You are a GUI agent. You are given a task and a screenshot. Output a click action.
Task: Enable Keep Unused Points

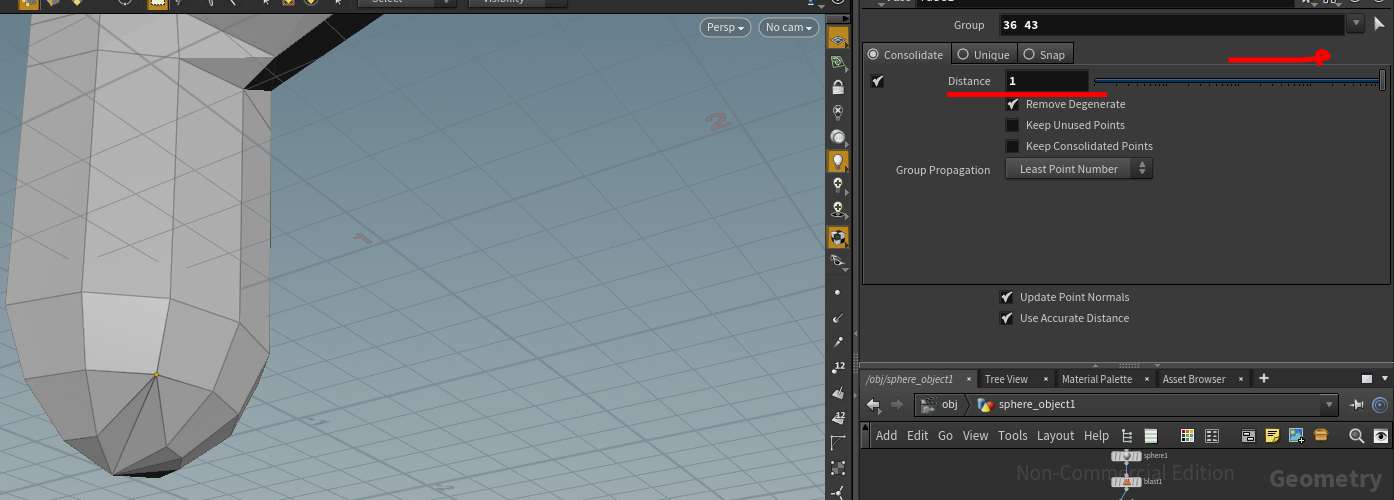[x=1012, y=125]
